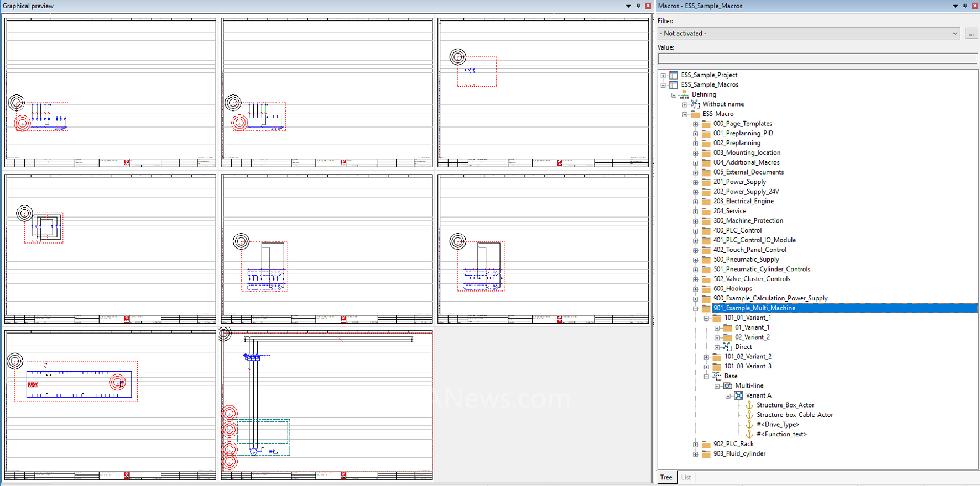Image resolution: width=980 pixels, height=486 pixels.
Task: Pin the Graphical preview panel
Action: tap(637, 6)
